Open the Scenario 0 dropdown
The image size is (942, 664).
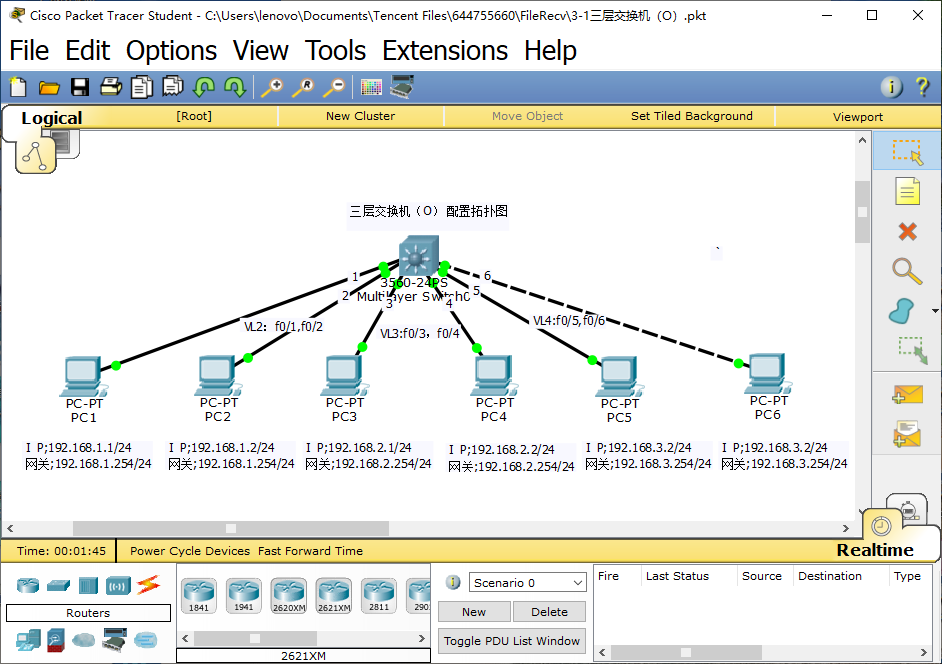pyautogui.click(x=527, y=583)
